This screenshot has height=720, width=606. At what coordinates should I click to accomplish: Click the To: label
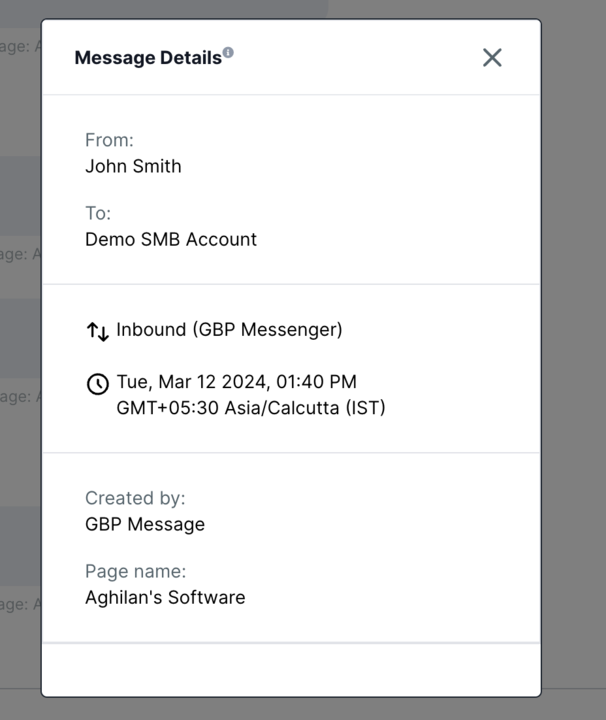pos(98,214)
